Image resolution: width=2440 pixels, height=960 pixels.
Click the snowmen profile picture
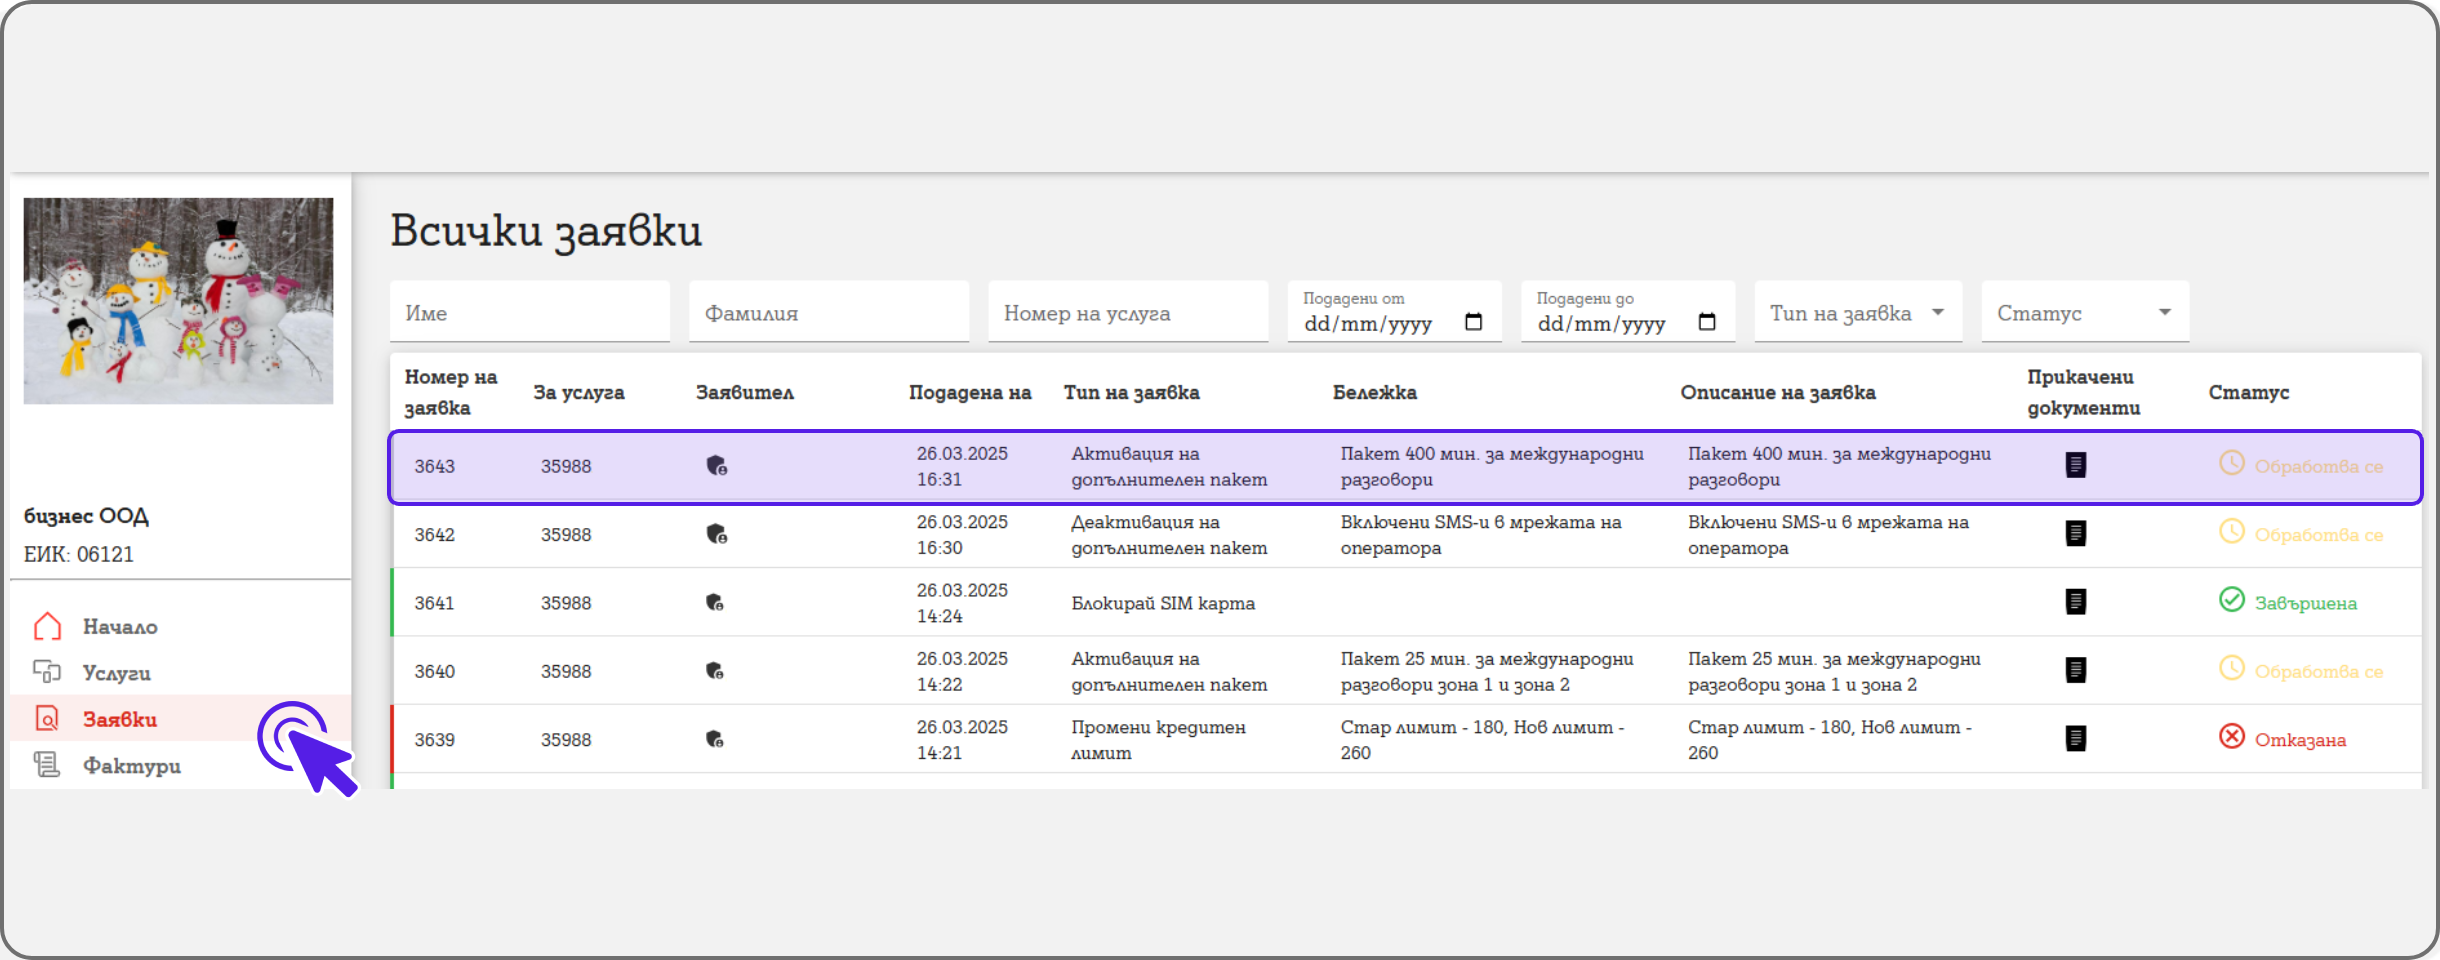coord(178,301)
